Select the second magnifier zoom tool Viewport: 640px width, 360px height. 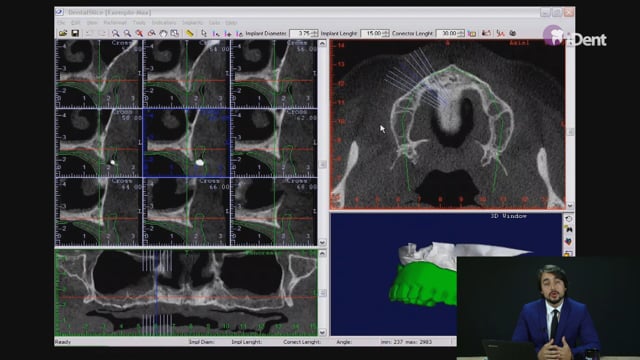tap(127, 33)
